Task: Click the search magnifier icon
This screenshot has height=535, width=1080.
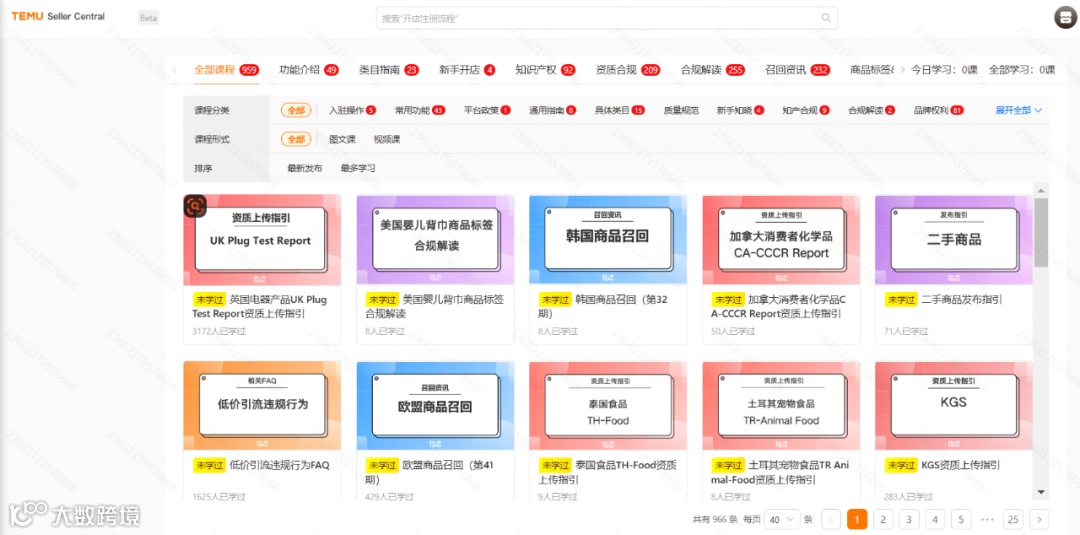Action: coord(825,19)
